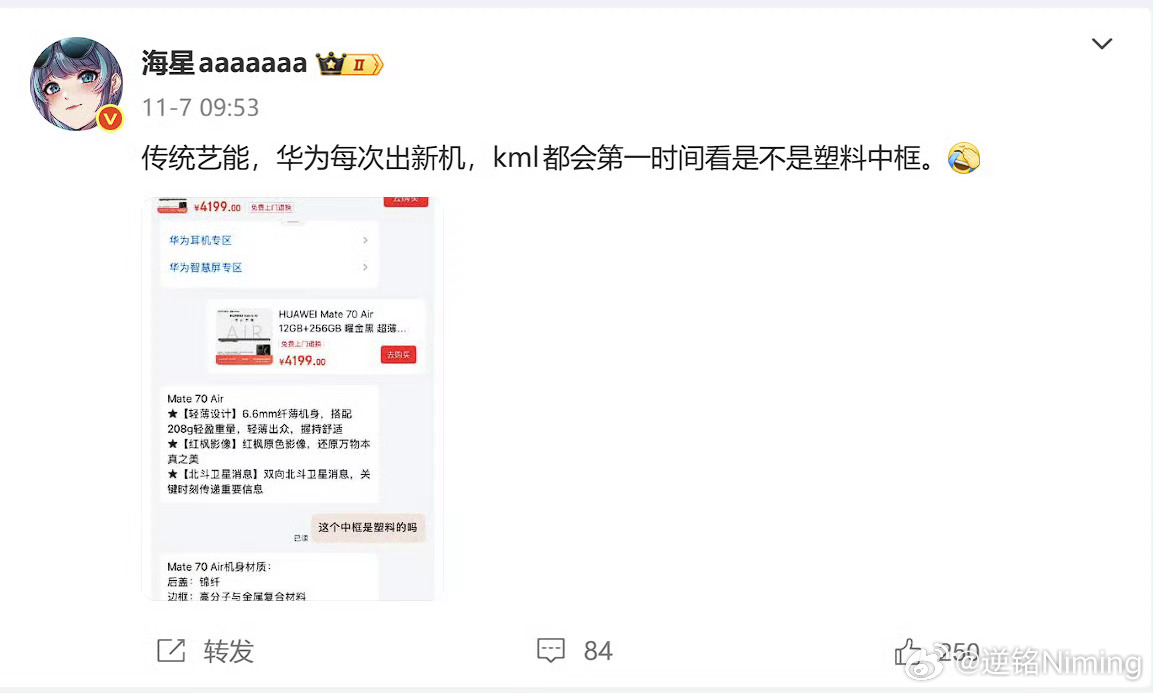Screen dimensions: 1153x693
Task: Open the attached chat screenshot image
Action: pos(292,399)
